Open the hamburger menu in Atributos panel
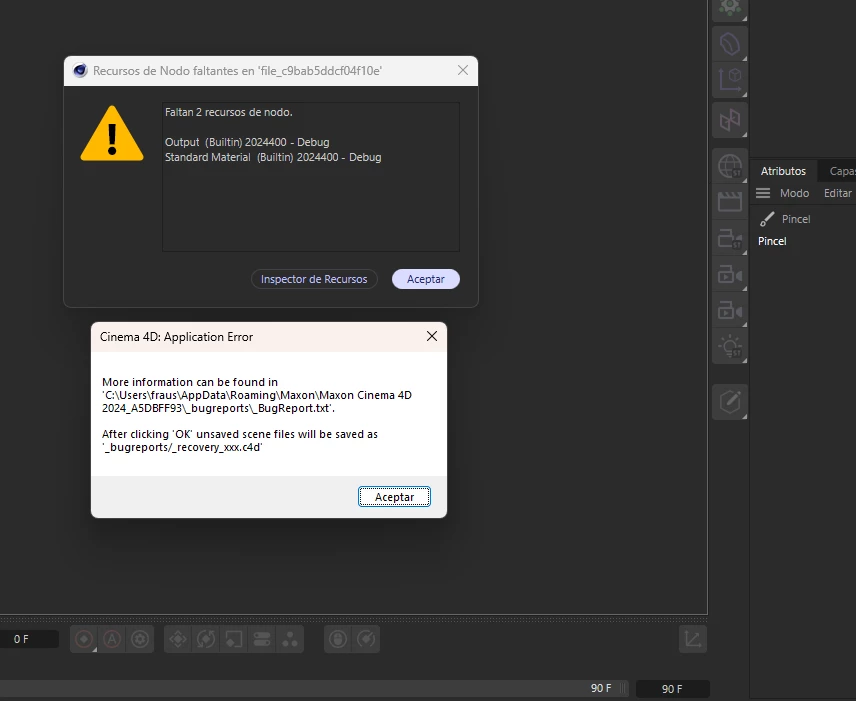Screen dimensions: 856x701 point(763,193)
